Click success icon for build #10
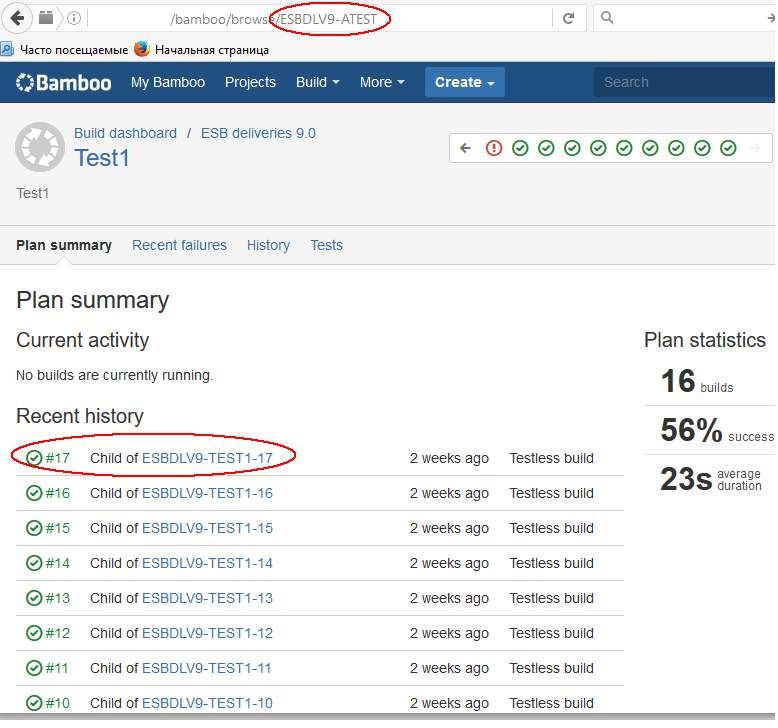Viewport: 778px width, 728px height. [x=34, y=703]
